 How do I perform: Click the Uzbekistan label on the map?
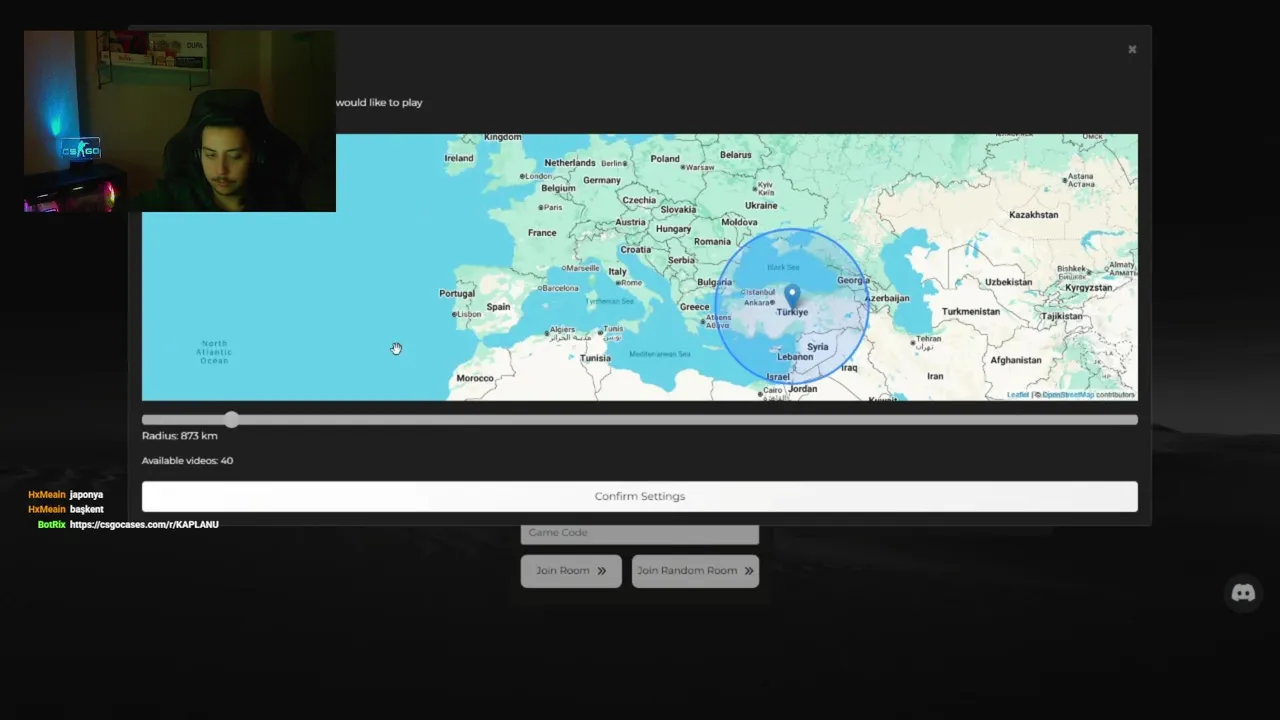point(1008,282)
